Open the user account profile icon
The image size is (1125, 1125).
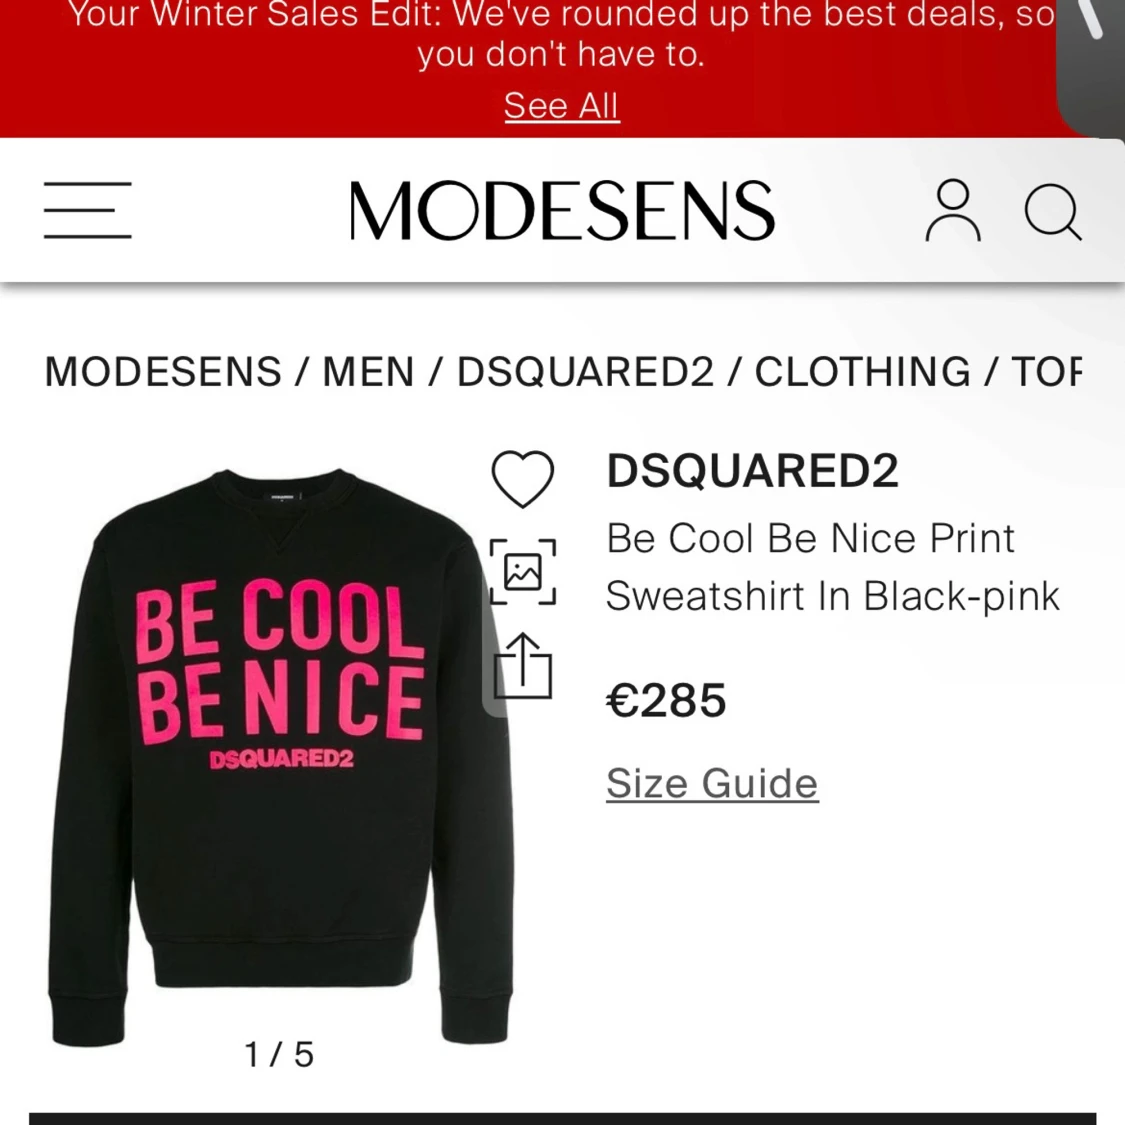(953, 210)
